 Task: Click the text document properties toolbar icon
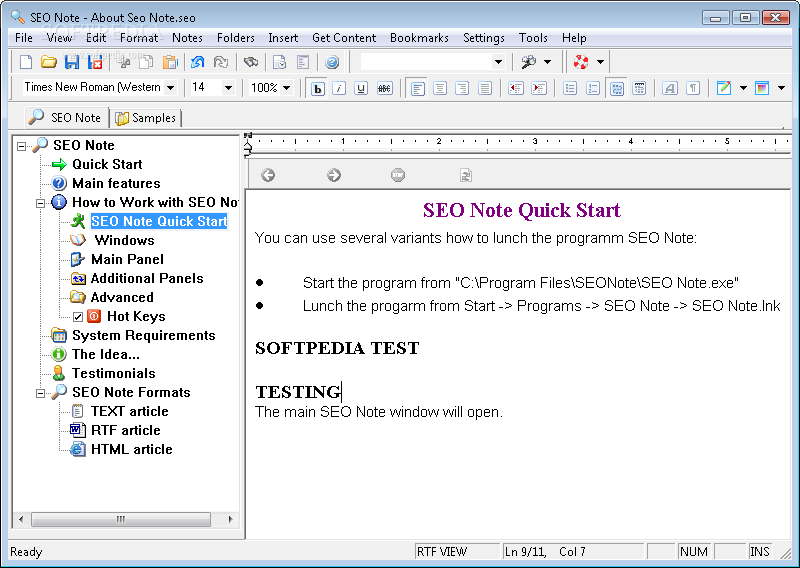(x=303, y=62)
